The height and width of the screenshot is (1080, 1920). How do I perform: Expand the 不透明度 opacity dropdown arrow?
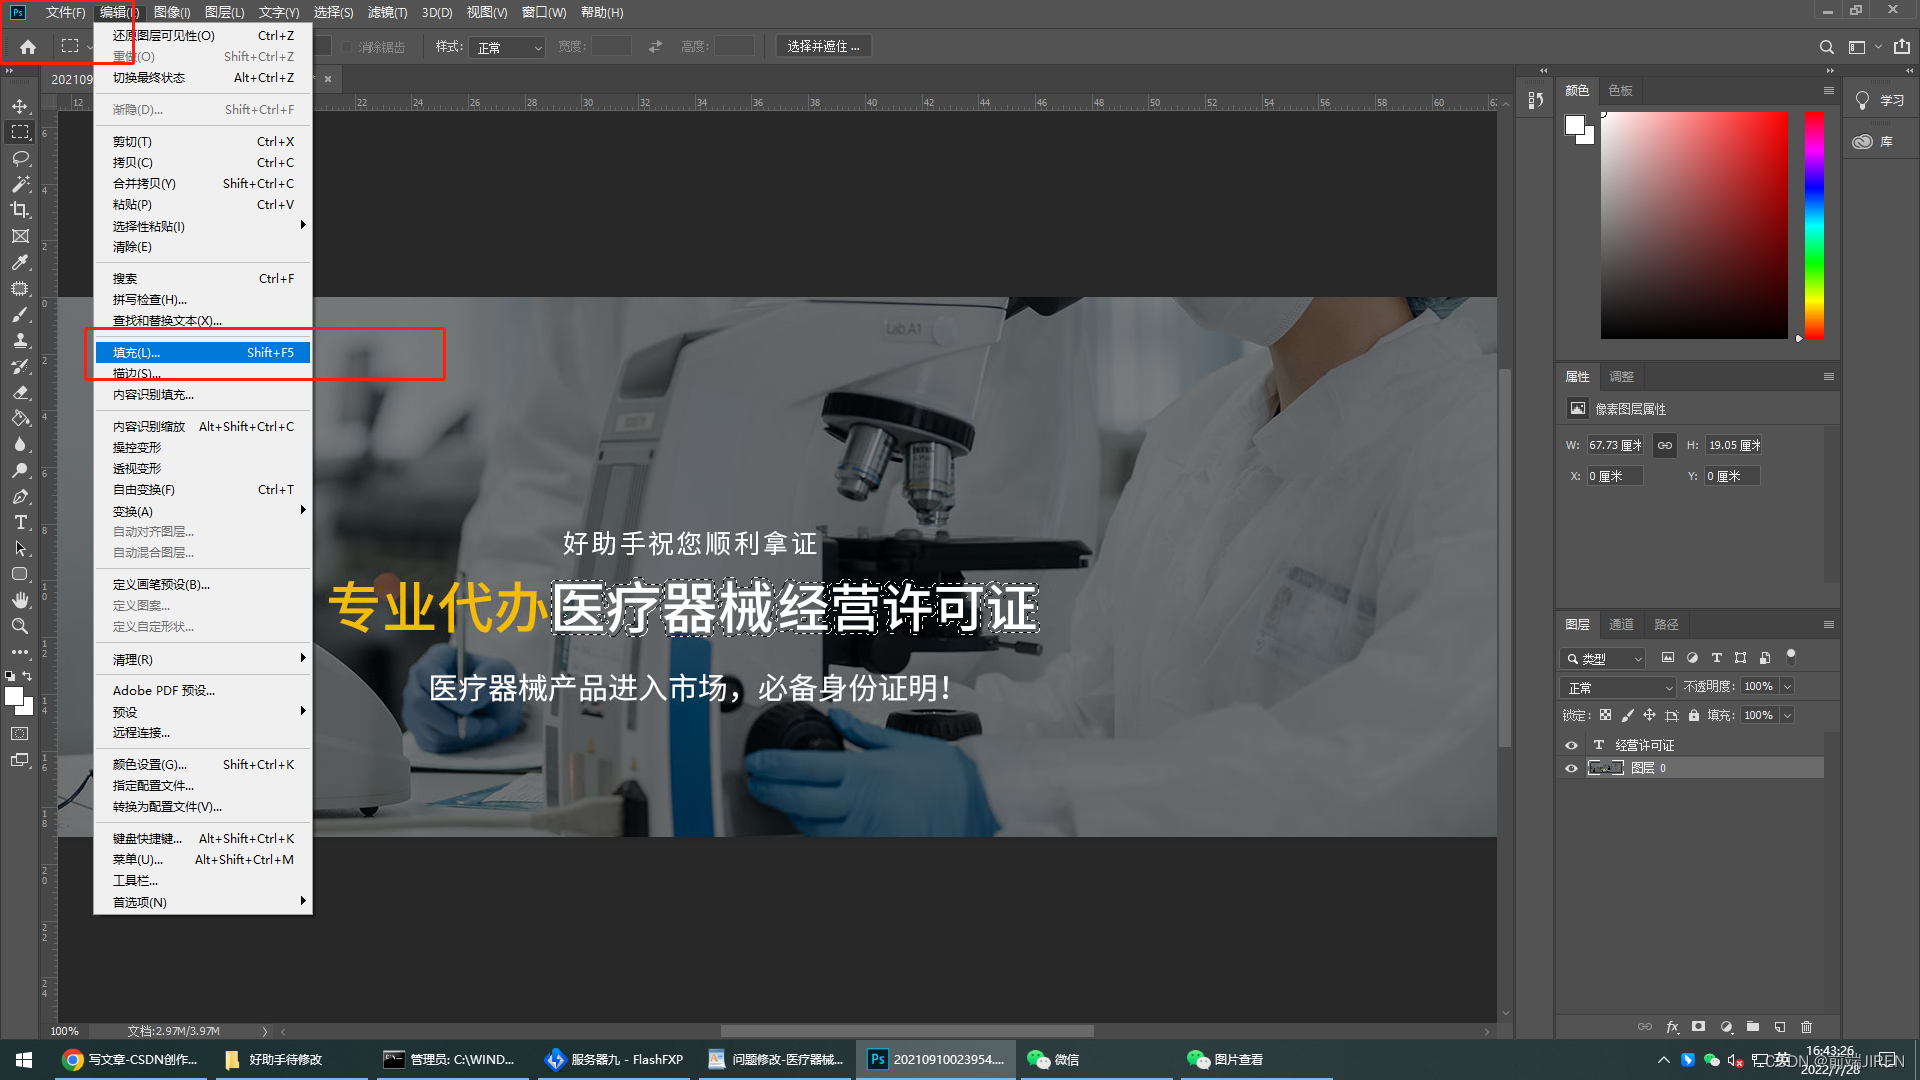(1787, 686)
